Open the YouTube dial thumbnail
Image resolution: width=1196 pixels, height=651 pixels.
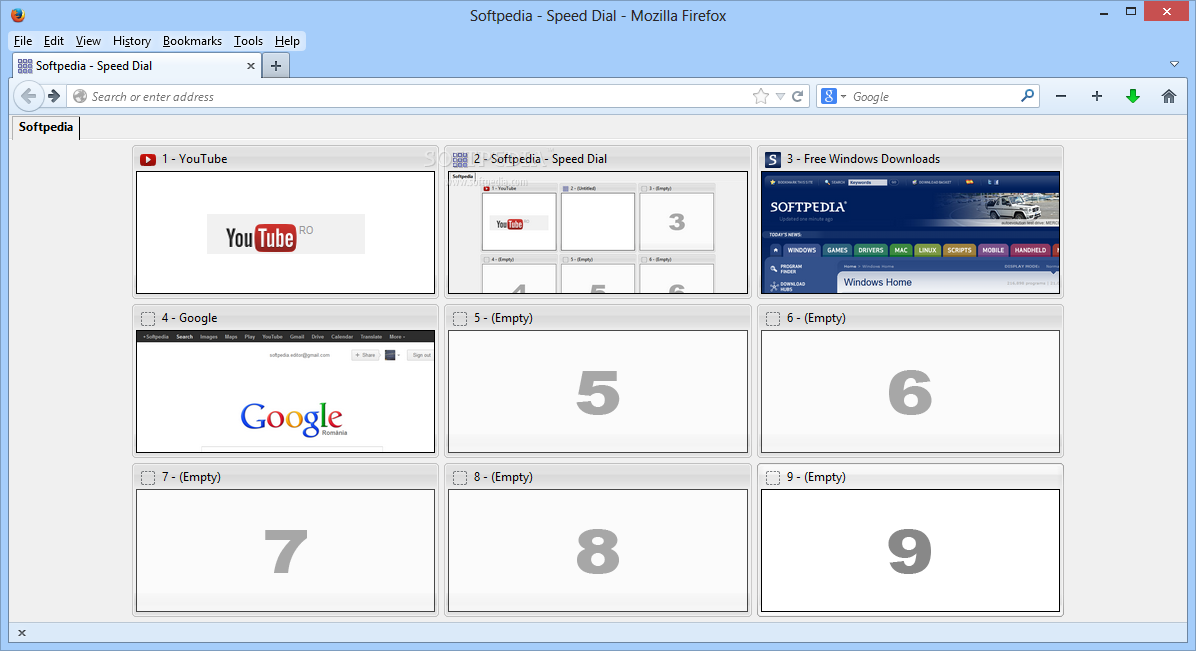tap(285, 232)
